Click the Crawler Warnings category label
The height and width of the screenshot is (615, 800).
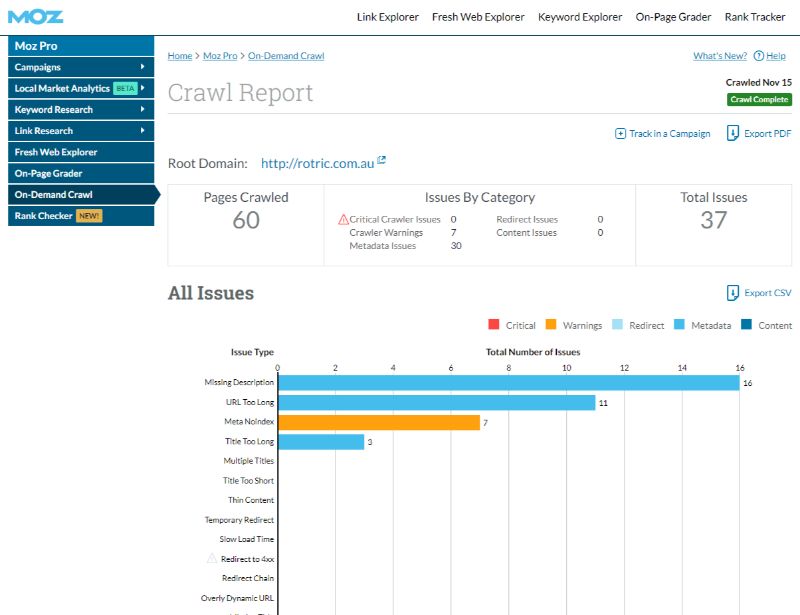[386, 233]
